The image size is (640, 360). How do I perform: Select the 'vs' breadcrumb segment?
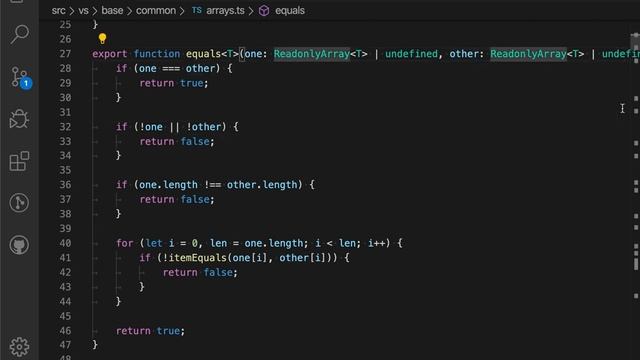click(83, 11)
